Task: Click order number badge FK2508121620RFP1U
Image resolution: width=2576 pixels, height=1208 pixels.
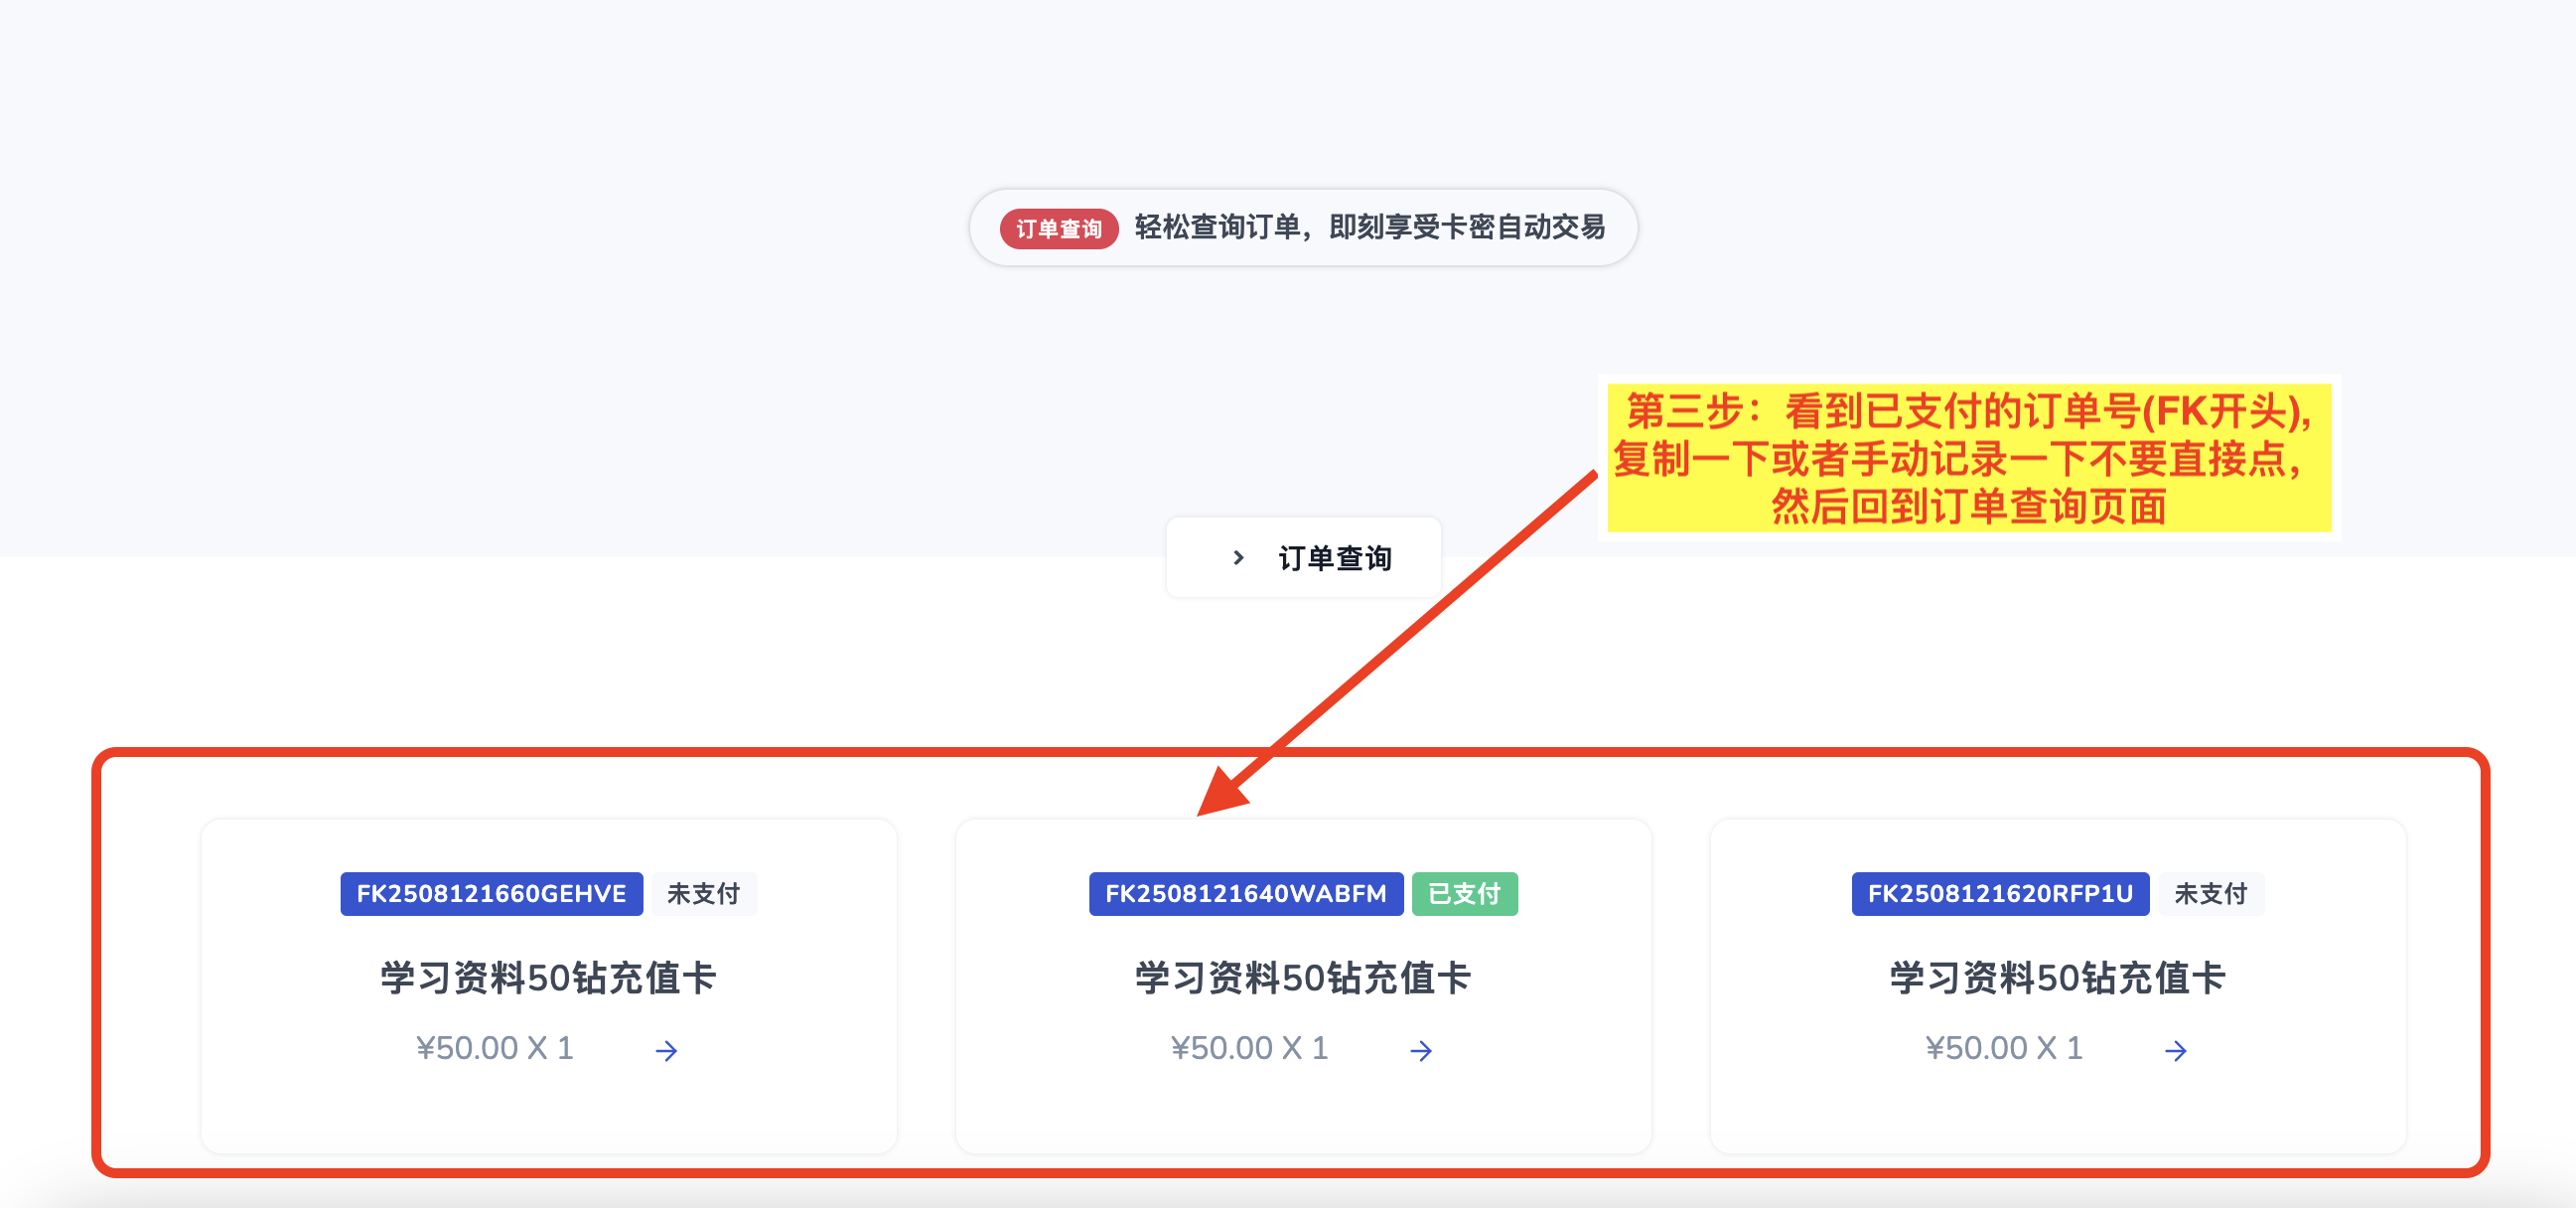Action: [2000, 893]
